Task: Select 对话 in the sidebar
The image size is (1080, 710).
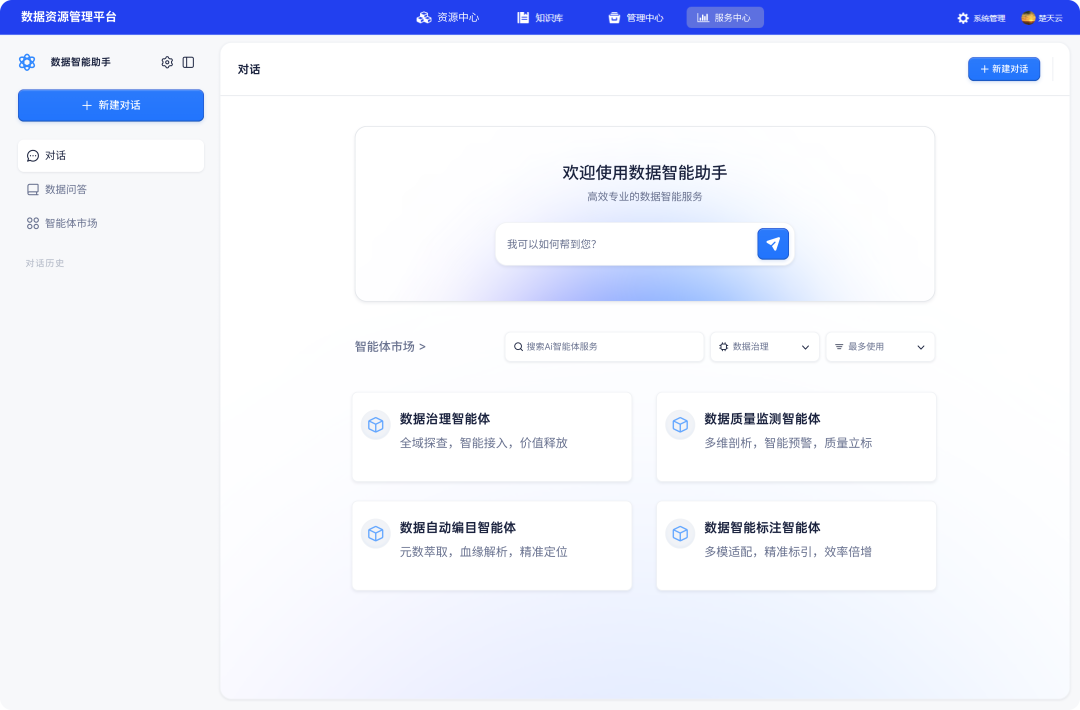Action: click(111, 156)
